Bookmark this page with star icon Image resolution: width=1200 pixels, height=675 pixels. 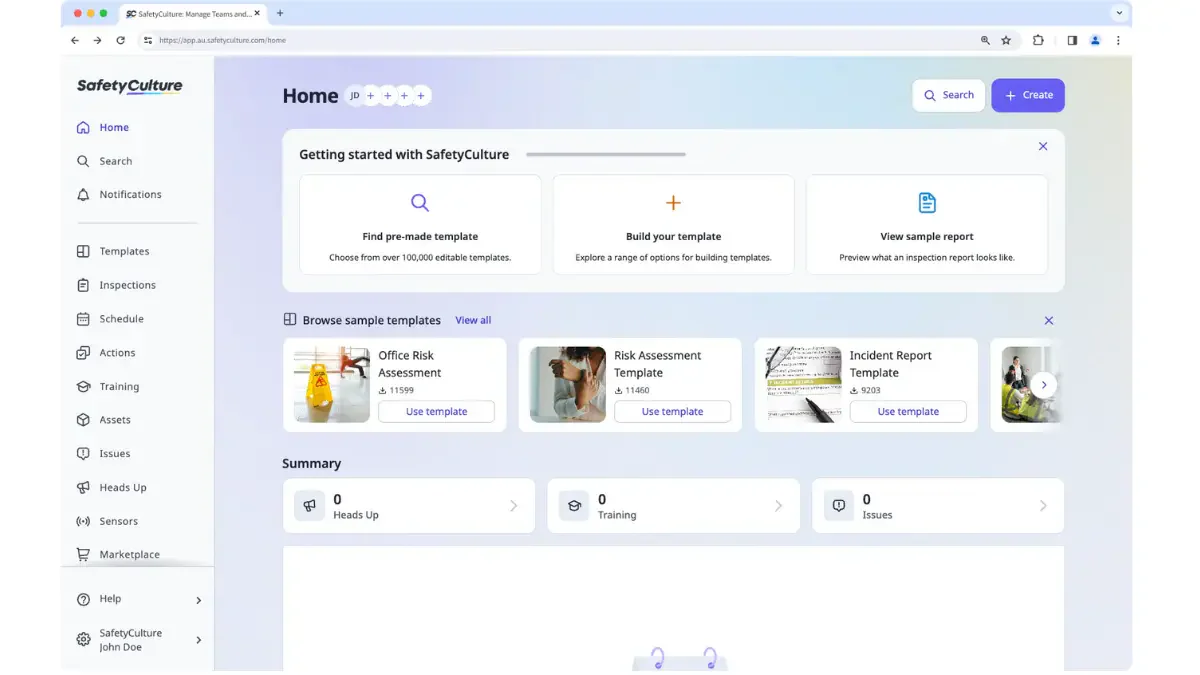tap(1006, 40)
